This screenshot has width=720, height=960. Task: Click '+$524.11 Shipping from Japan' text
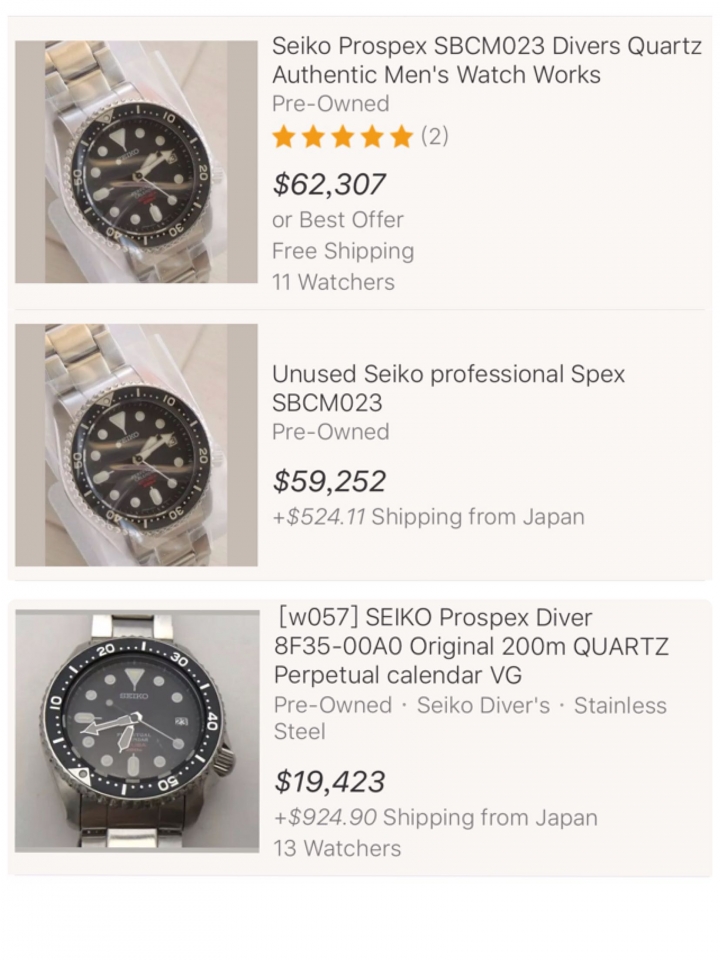[x=429, y=517]
